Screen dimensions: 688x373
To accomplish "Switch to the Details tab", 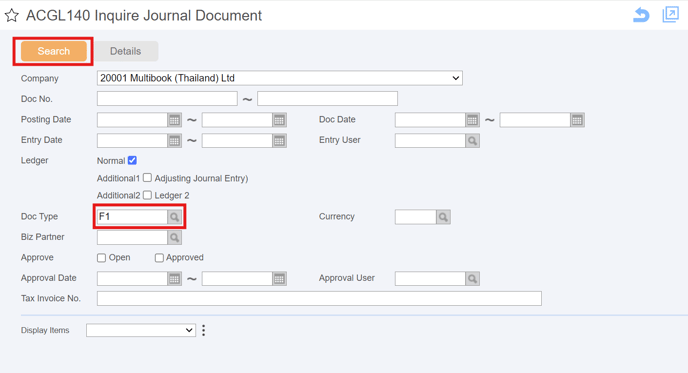I will tap(125, 51).
